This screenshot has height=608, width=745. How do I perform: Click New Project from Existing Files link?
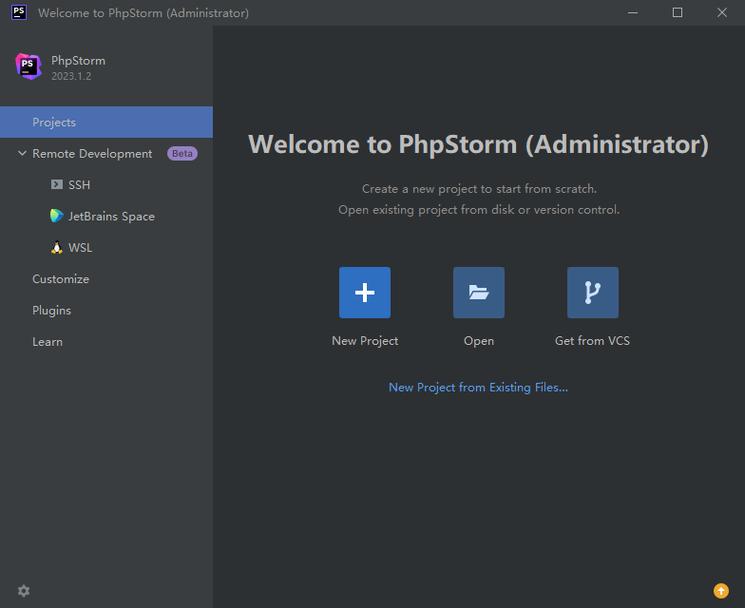tap(478, 387)
